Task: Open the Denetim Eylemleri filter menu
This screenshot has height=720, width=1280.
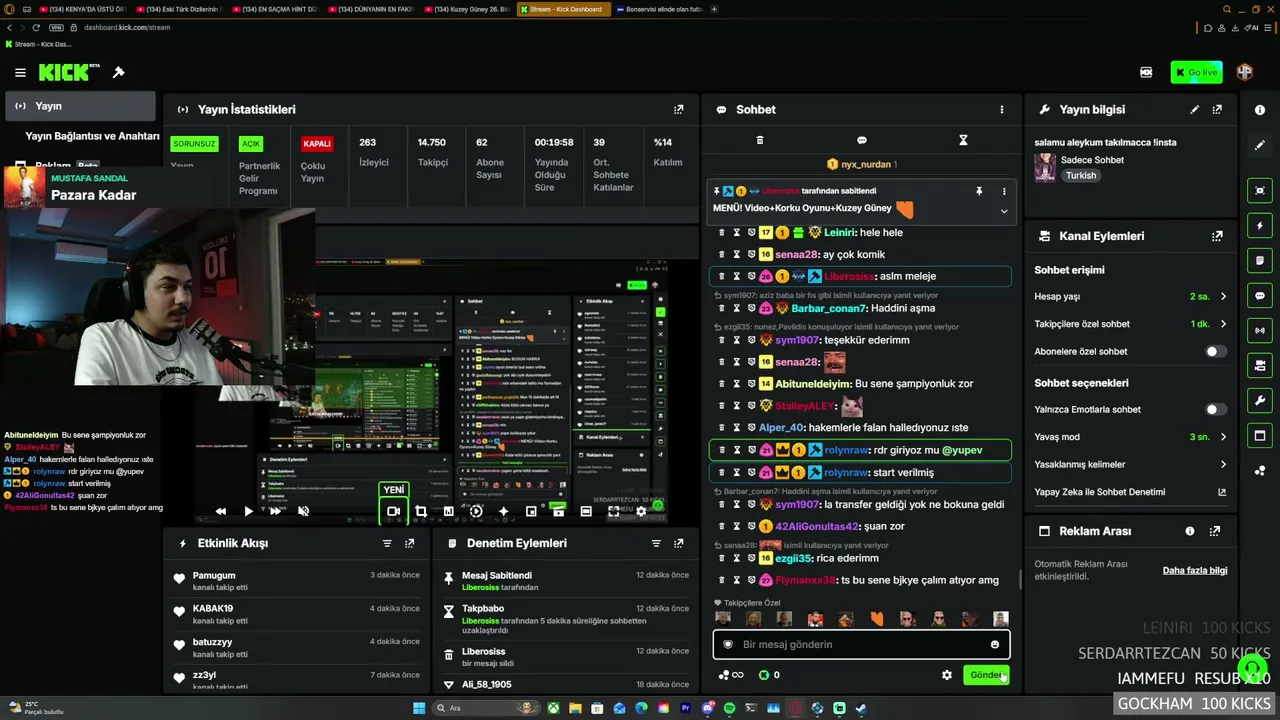Action: point(656,543)
